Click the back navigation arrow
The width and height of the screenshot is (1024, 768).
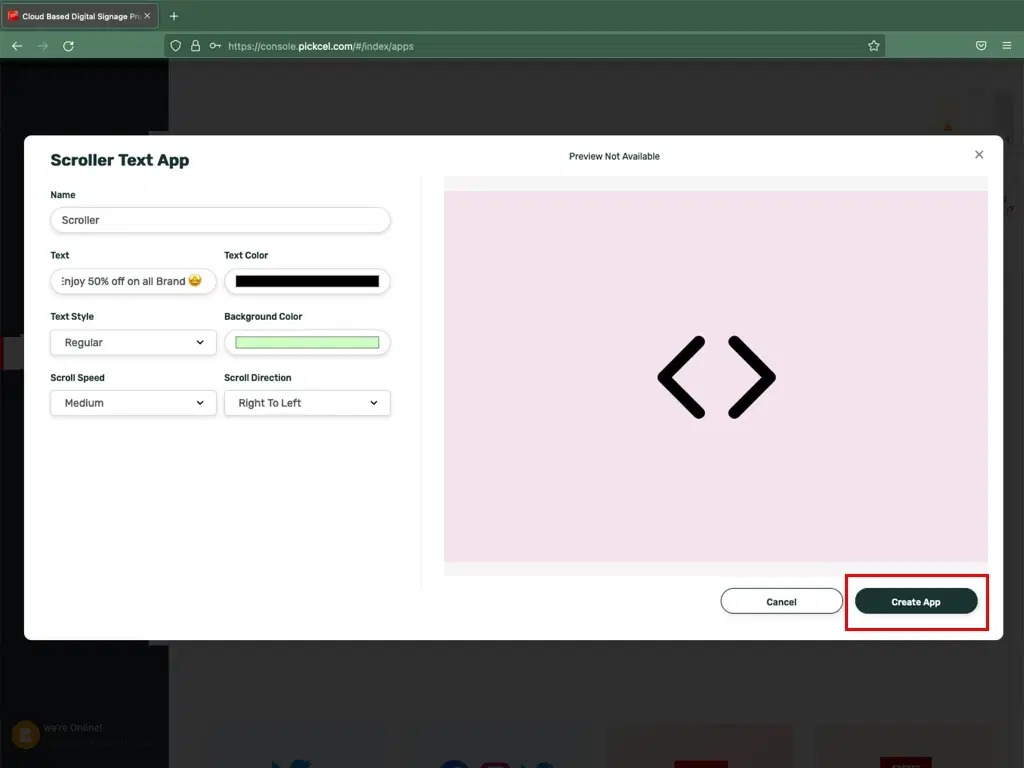(16, 45)
